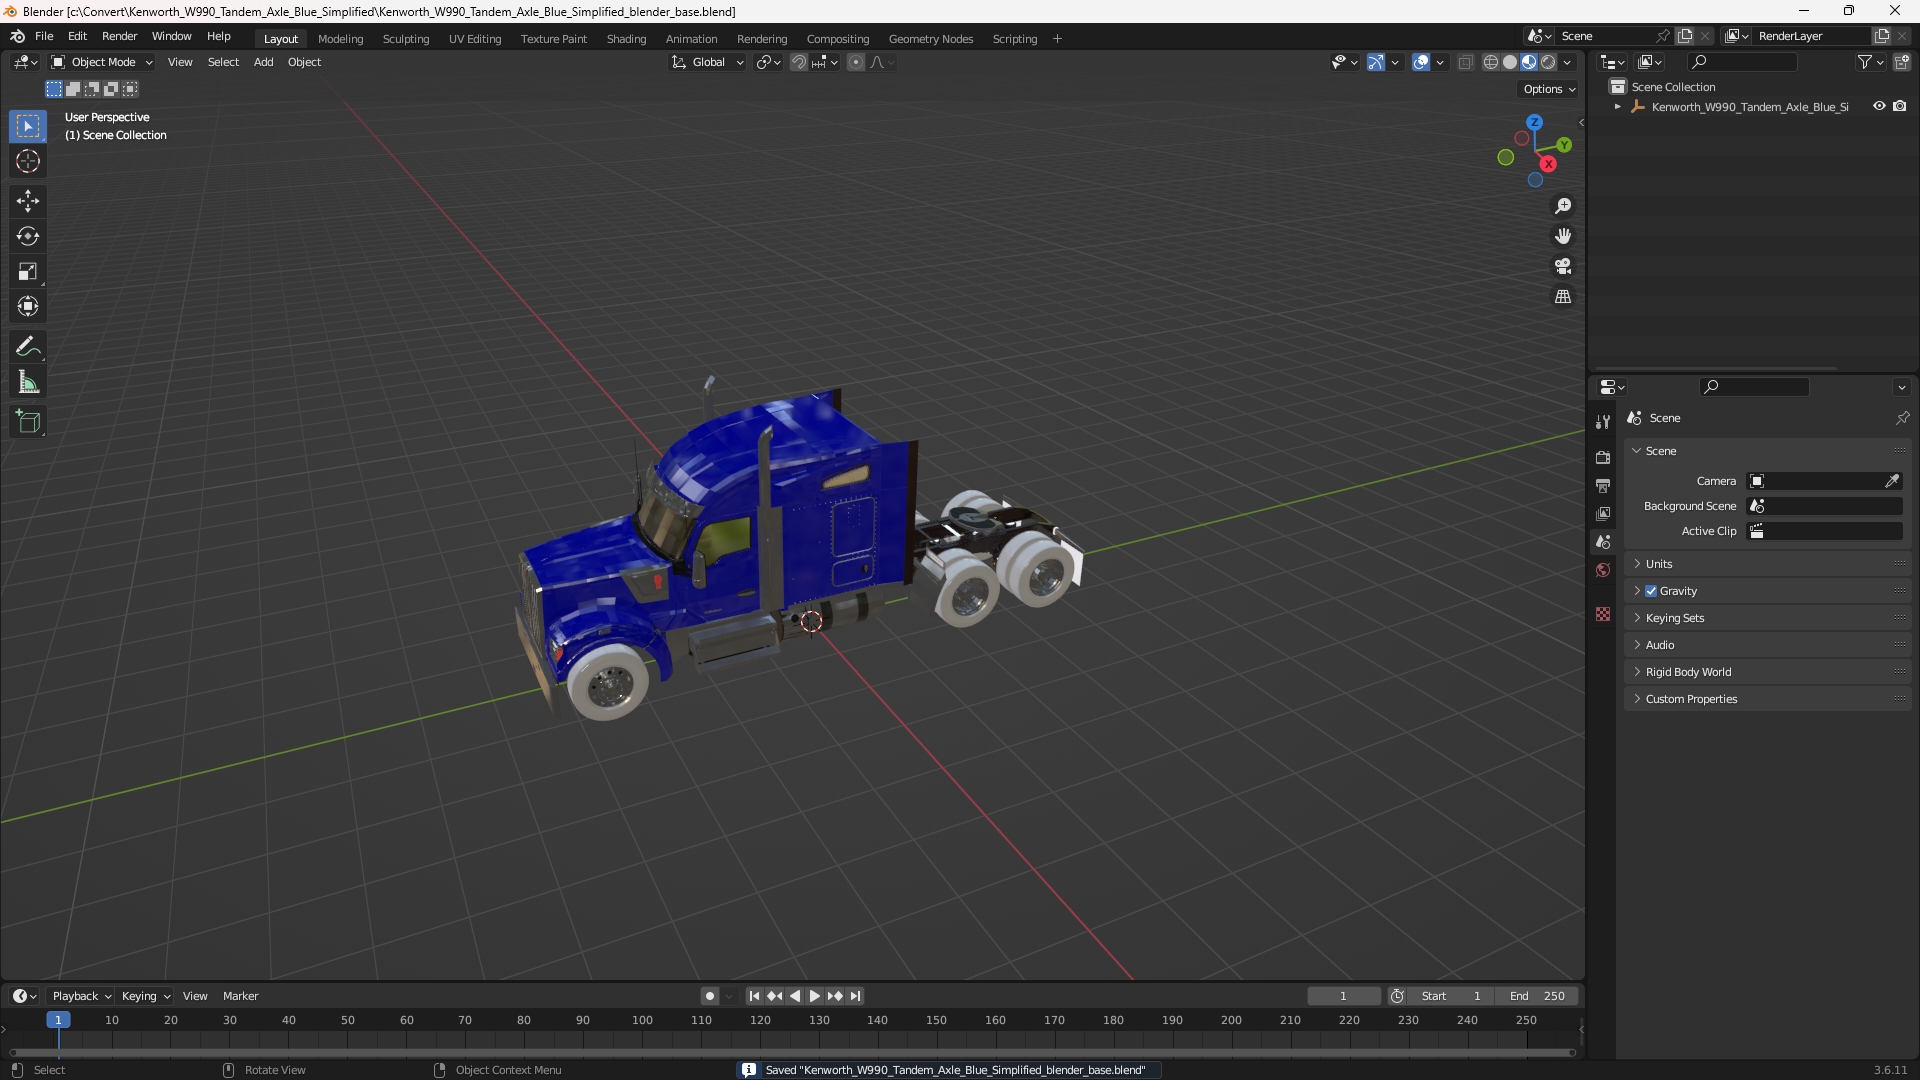
Task: Click the Start frame field
Action: coord(1452,996)
